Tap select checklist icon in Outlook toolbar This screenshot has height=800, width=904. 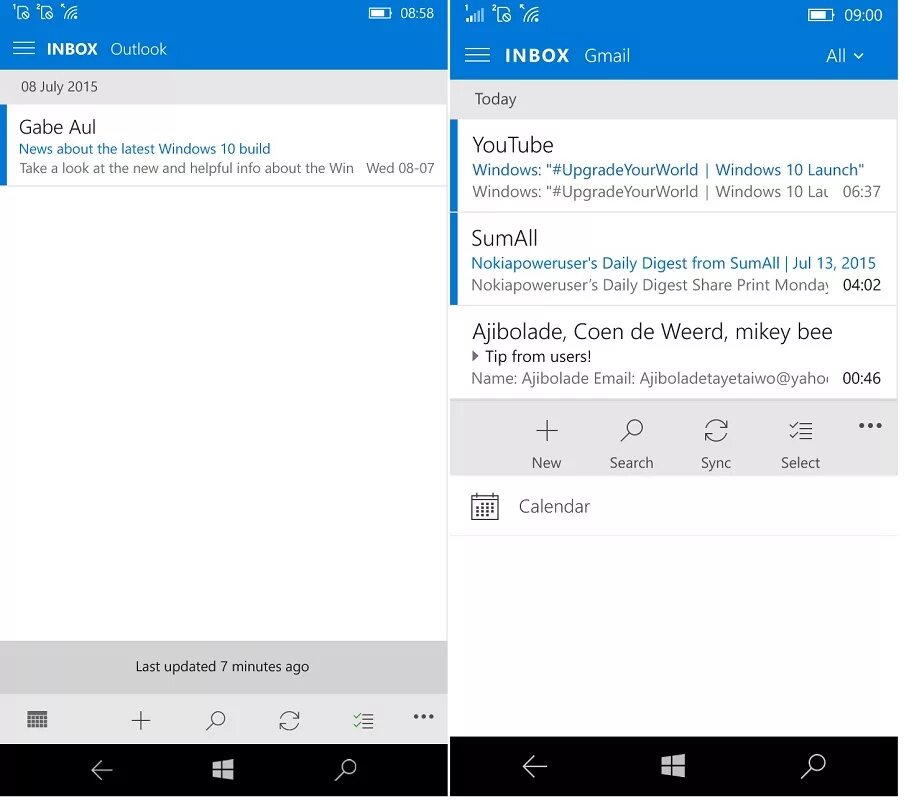click(363, 720)
